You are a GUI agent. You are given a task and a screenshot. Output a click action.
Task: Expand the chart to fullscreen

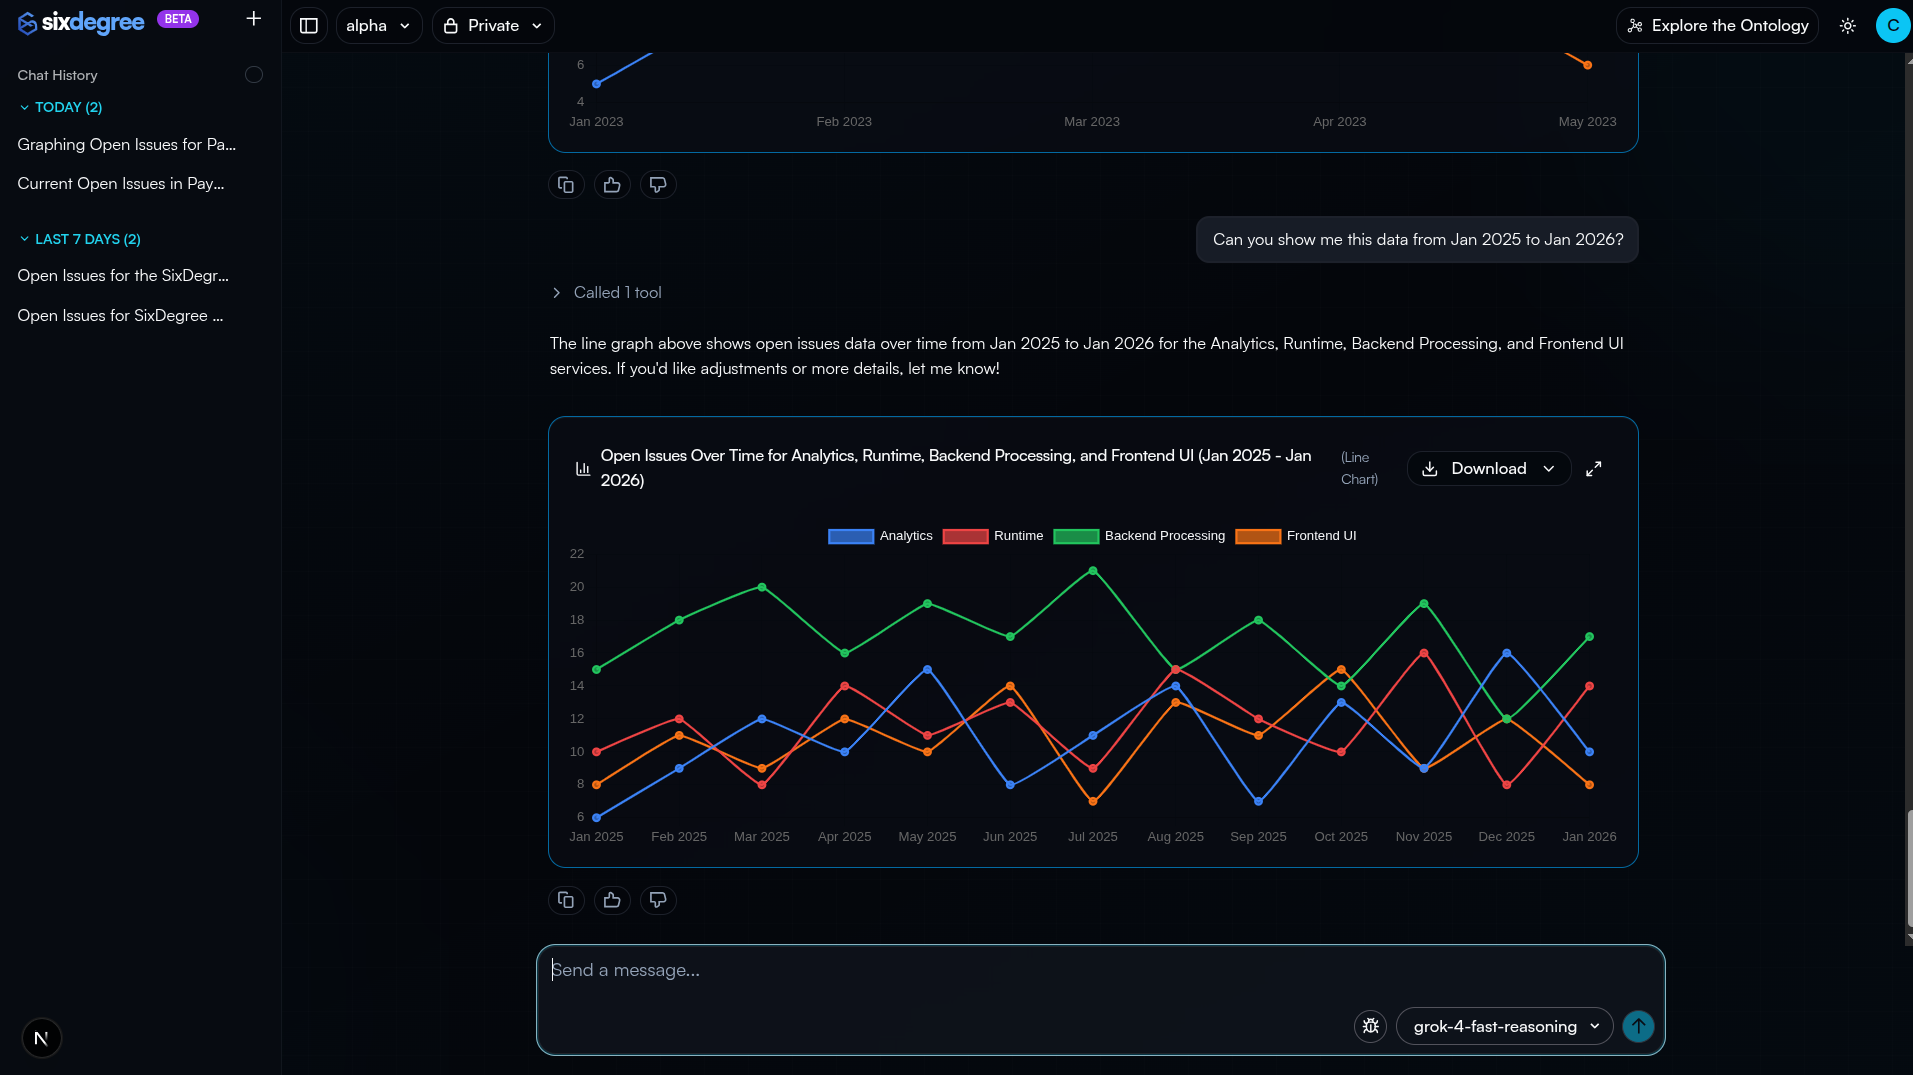click(x=1594, y=468)
